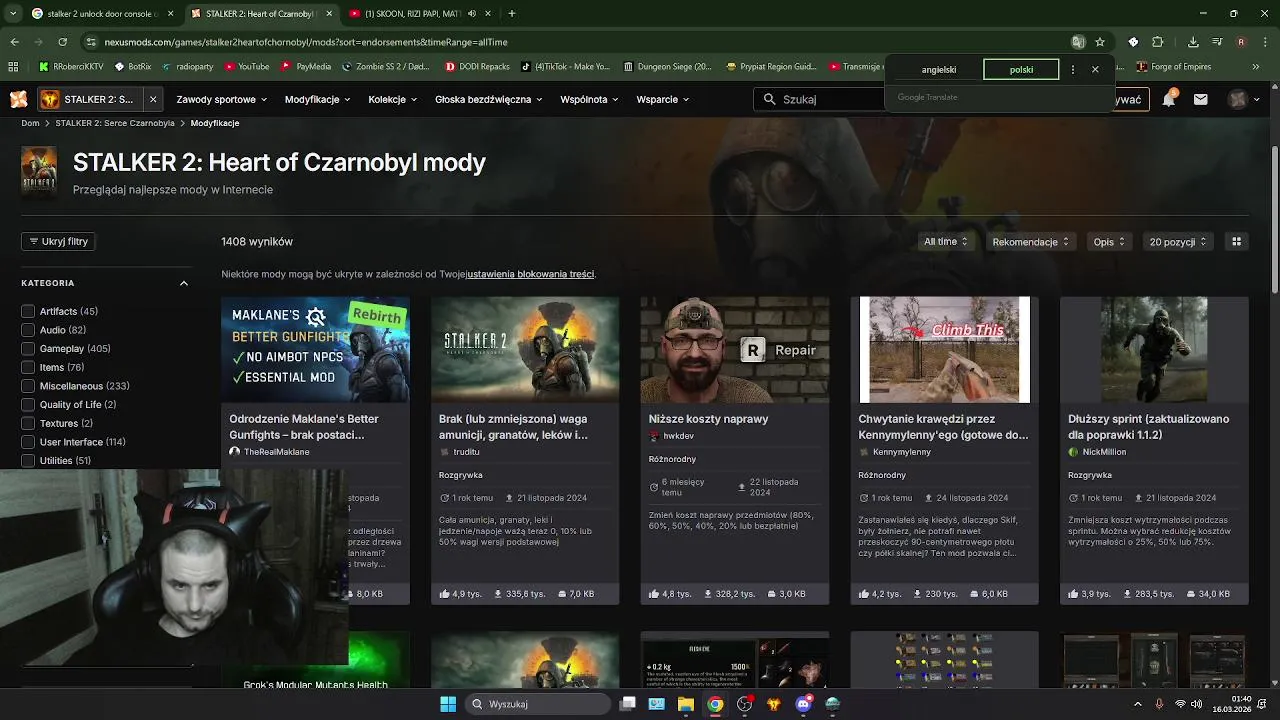Open the Rekomendacje sort dropdown
1280x720 pixels.
click(x=1031, y=241)
